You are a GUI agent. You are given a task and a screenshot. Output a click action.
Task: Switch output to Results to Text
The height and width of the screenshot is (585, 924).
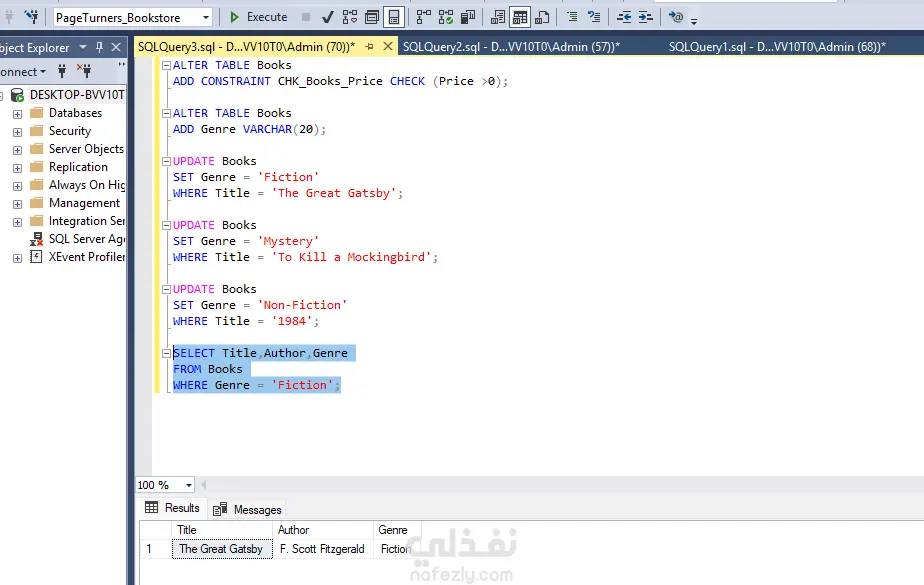[497, 17]
